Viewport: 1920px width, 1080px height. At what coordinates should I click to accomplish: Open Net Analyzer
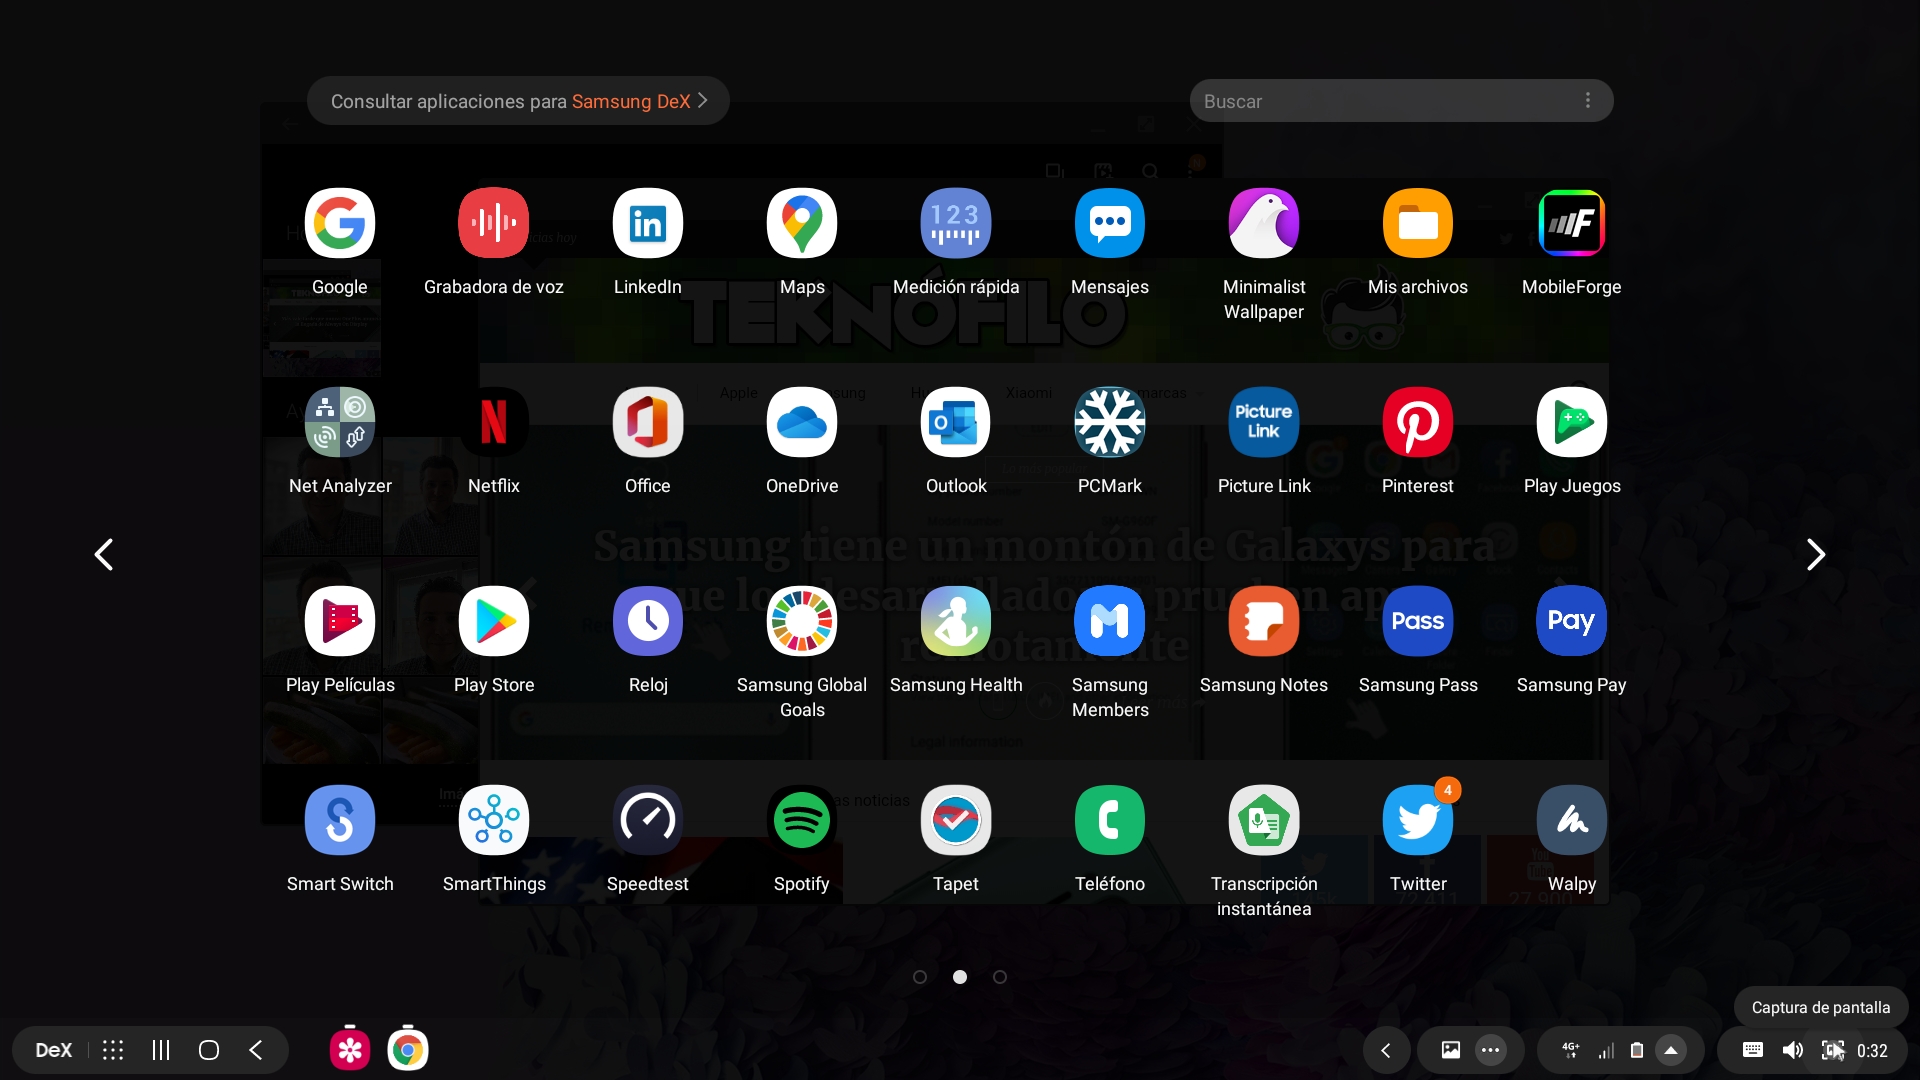coord(340,422)
